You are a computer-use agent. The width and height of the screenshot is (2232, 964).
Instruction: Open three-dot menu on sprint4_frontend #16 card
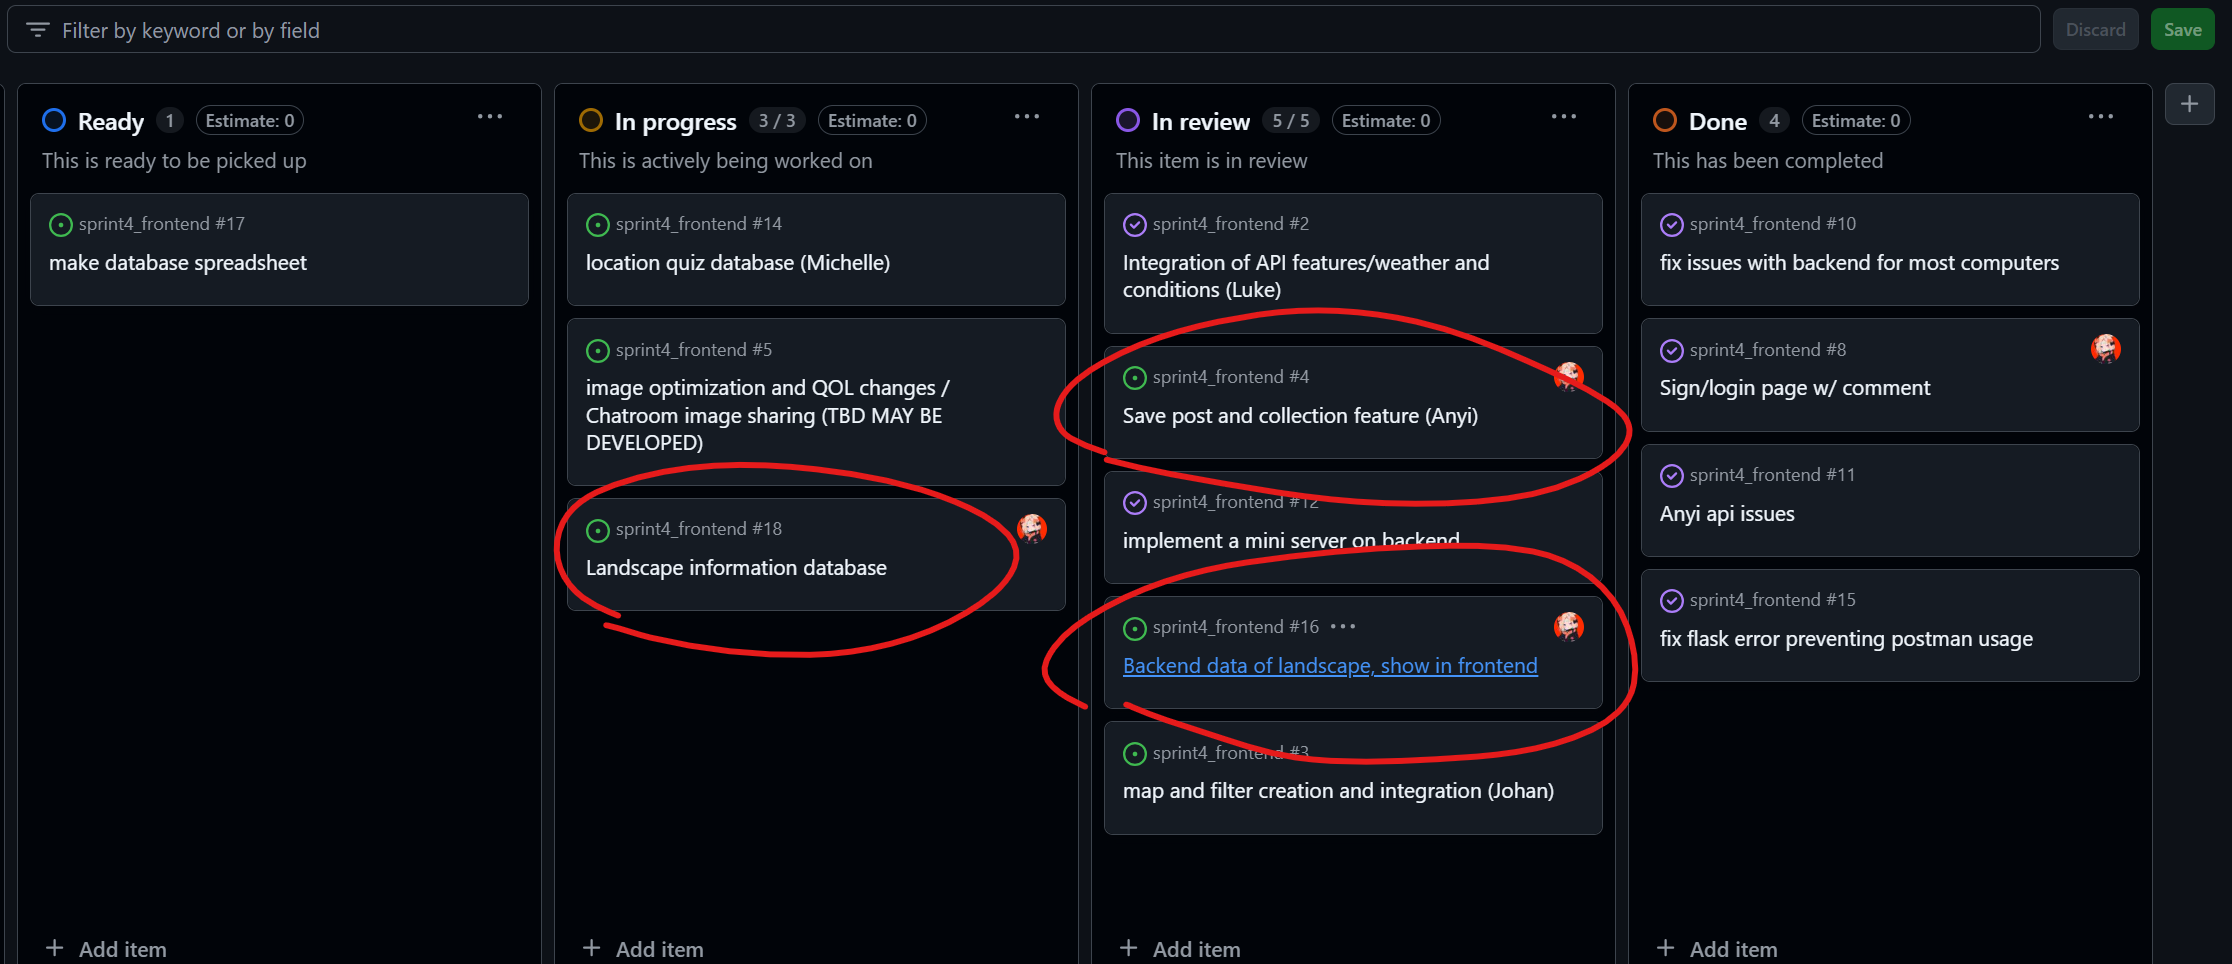click(1343, 627)
